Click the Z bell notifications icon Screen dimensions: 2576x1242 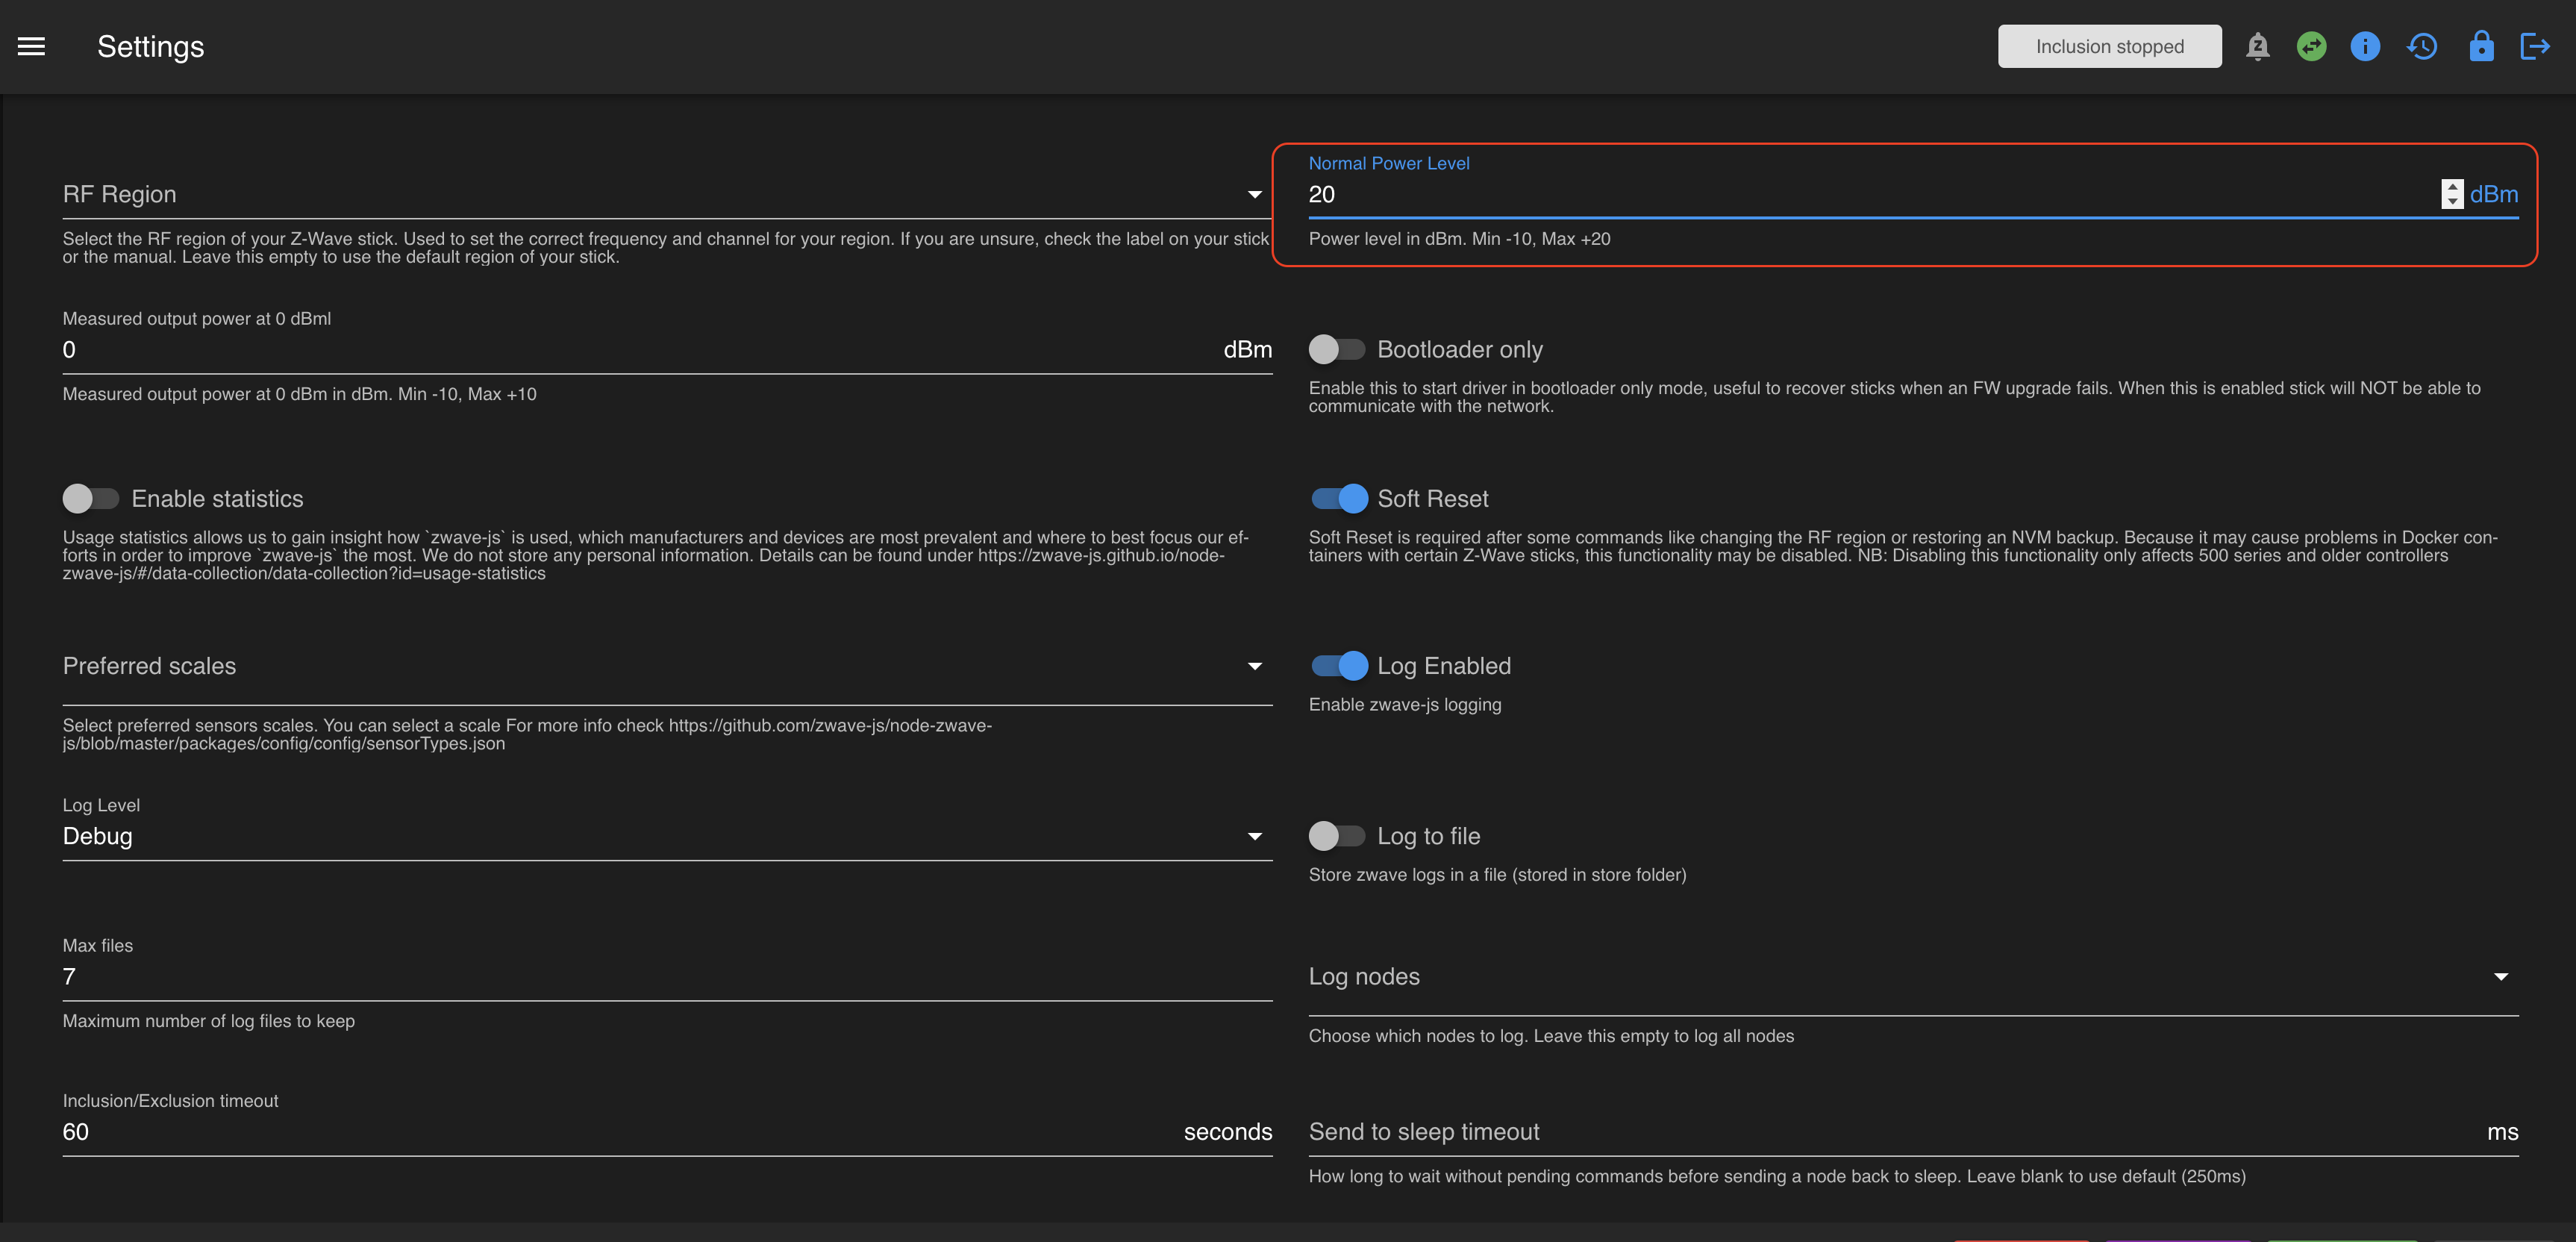click(2257, 46)
